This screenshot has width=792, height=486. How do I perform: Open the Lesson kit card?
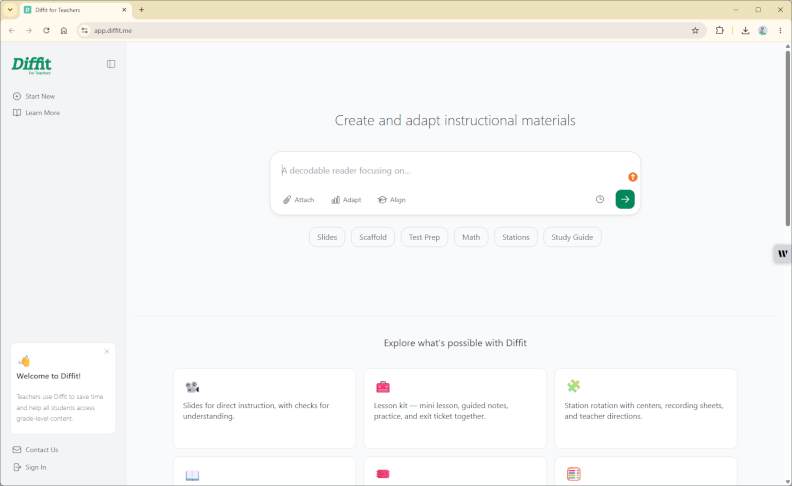pos(455,408)
